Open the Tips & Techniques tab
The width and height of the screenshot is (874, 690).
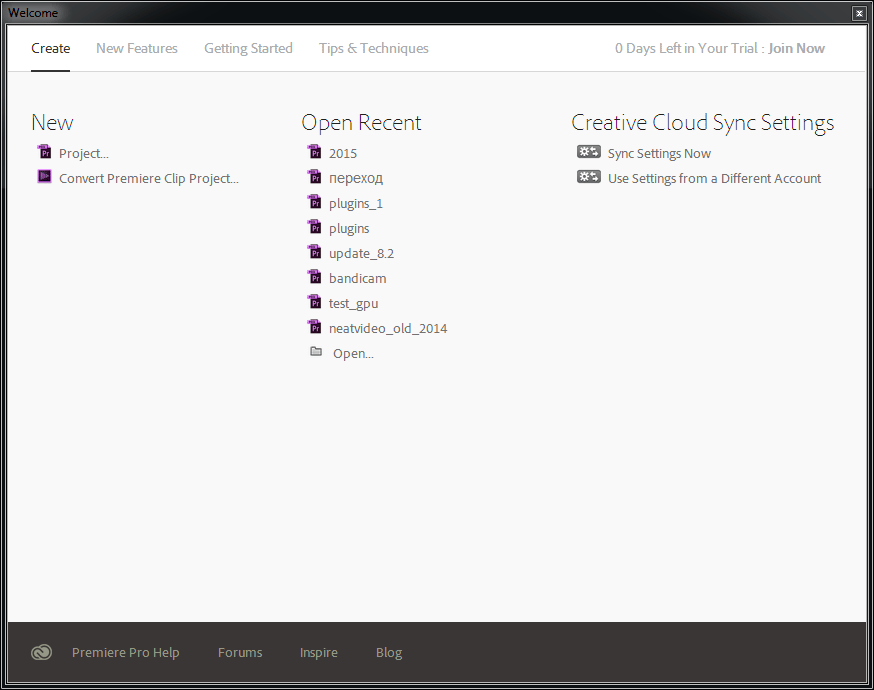[x=373, y=48]
